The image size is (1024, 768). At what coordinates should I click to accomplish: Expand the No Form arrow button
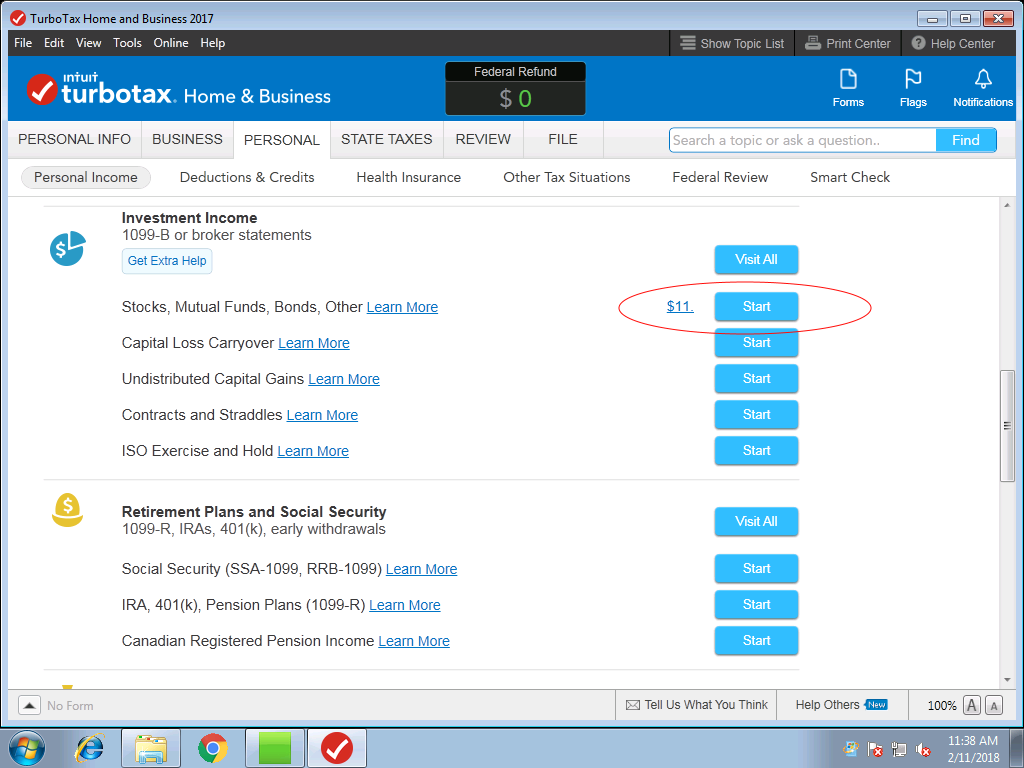(29, 705)
